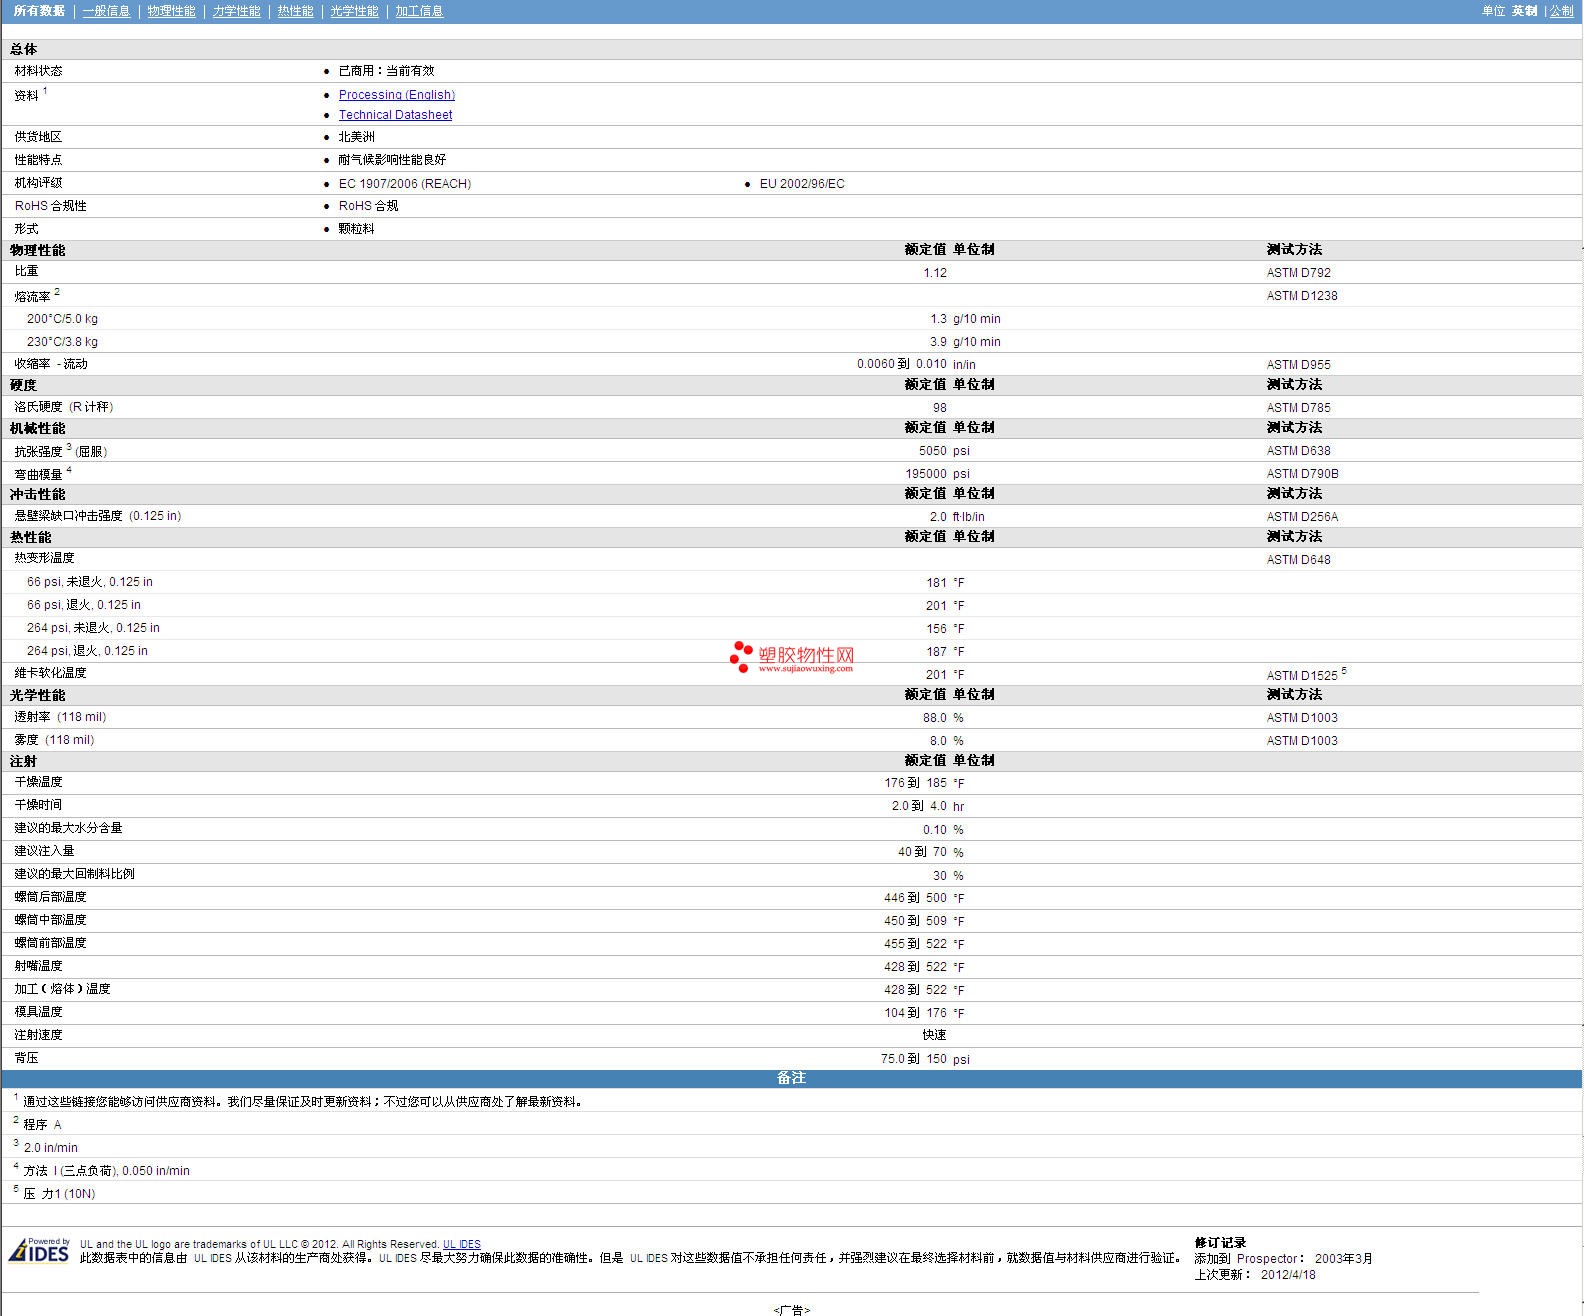Screen dimensions: 1584x1316
Task: Switch to the 光学性能 tab
Action: [354, 11]
